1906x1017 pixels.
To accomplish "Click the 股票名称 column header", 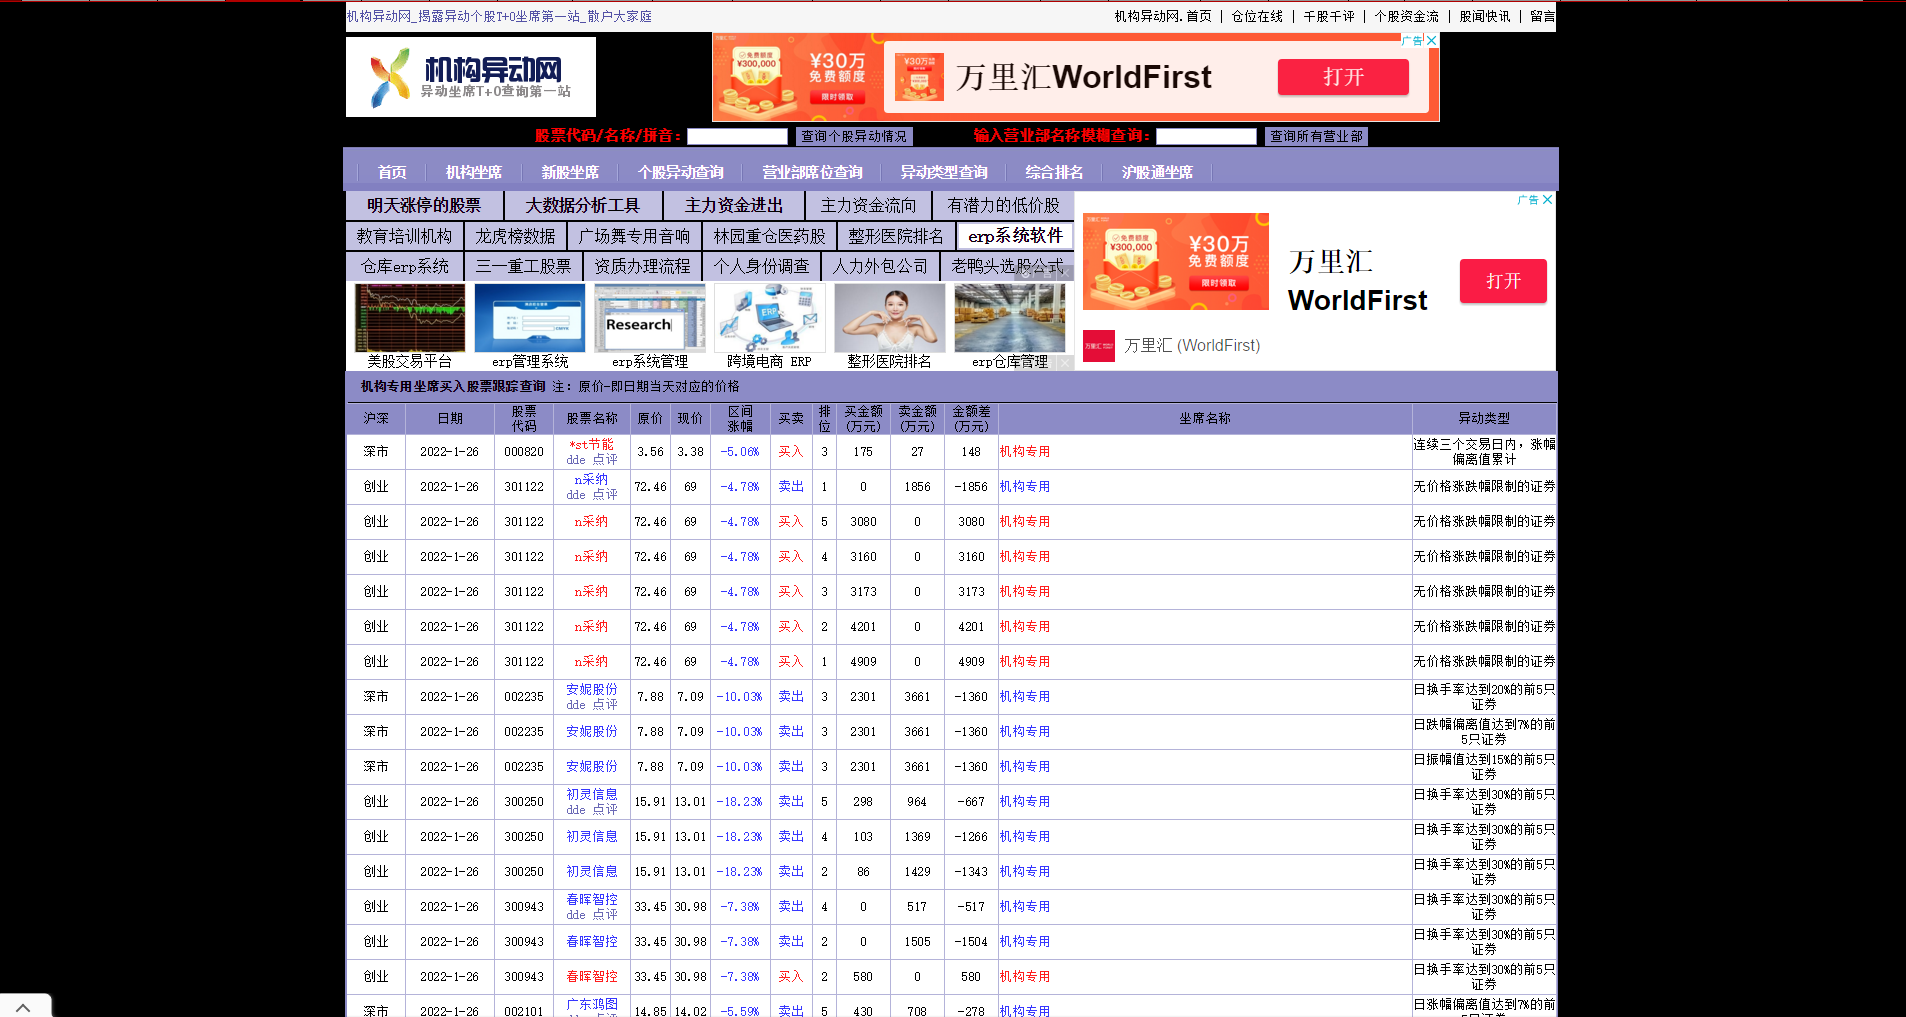I will (x=592, y=419).
